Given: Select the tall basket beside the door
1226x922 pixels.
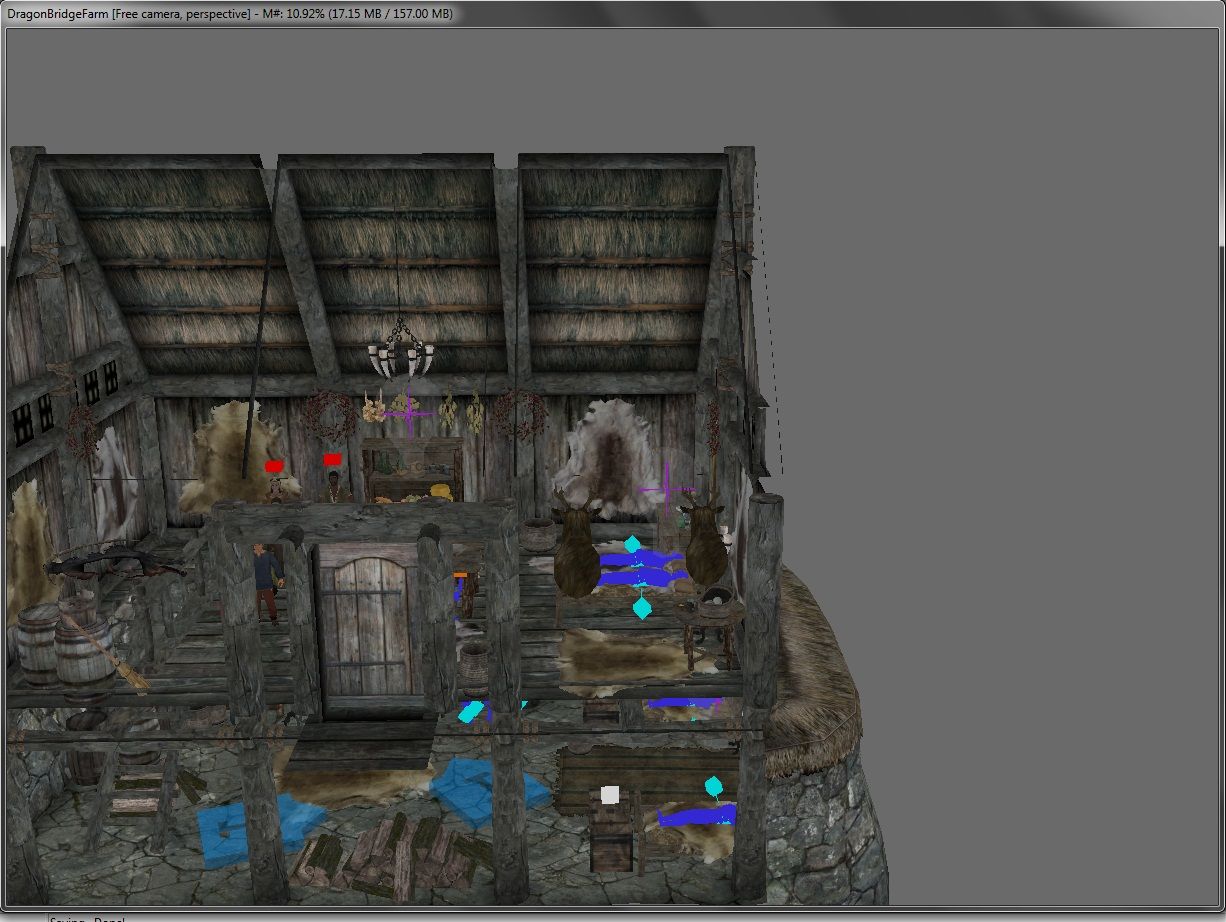Looking at the screenshot, I should (474, 670).
